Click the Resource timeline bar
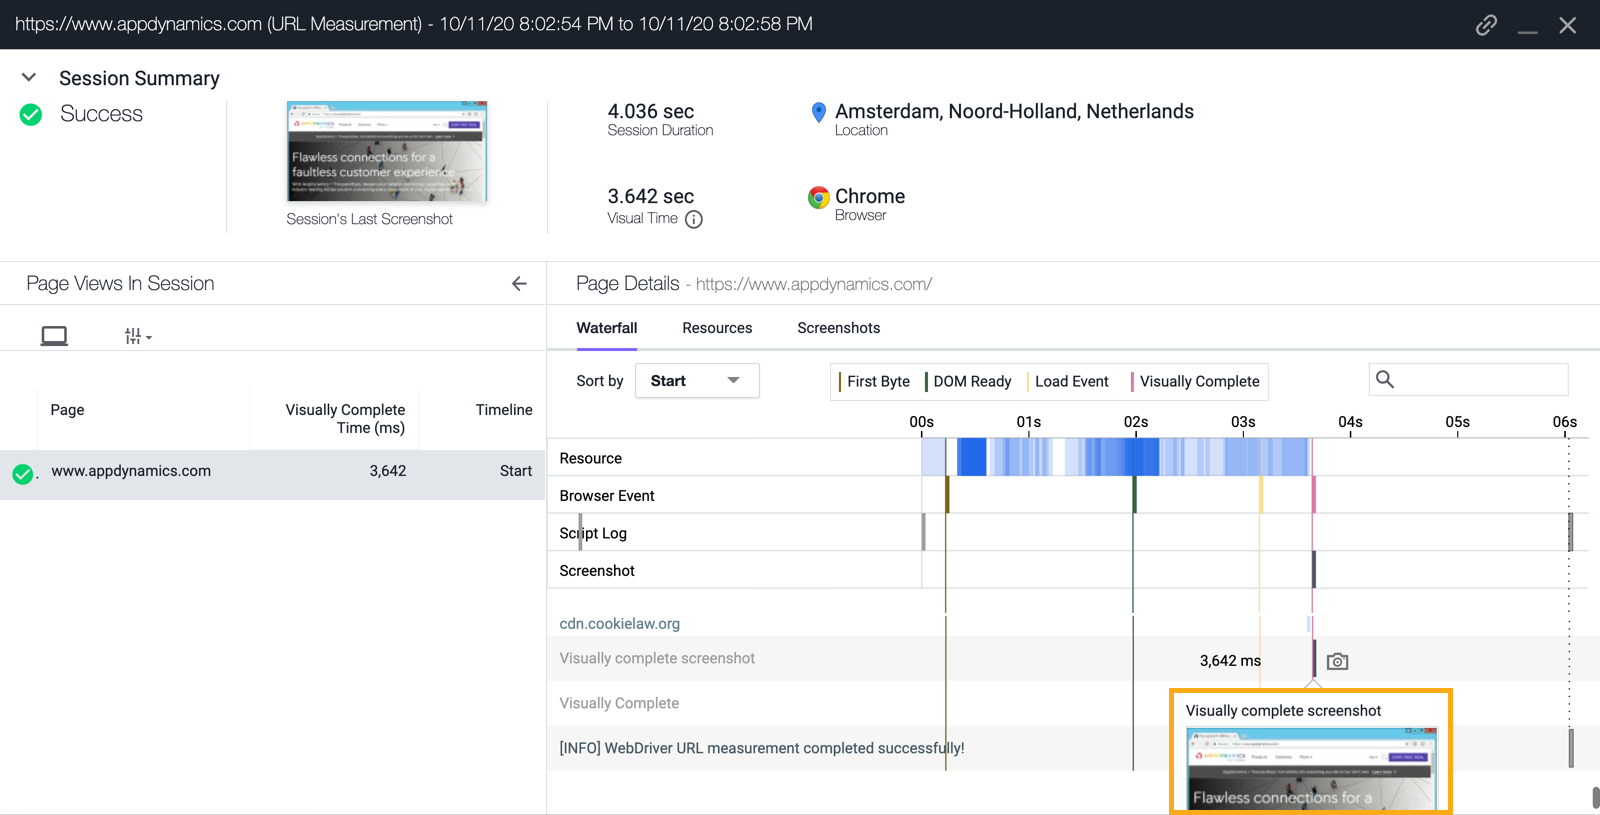The width and height of the screenshot is (1600, 815). point(1115,457)
